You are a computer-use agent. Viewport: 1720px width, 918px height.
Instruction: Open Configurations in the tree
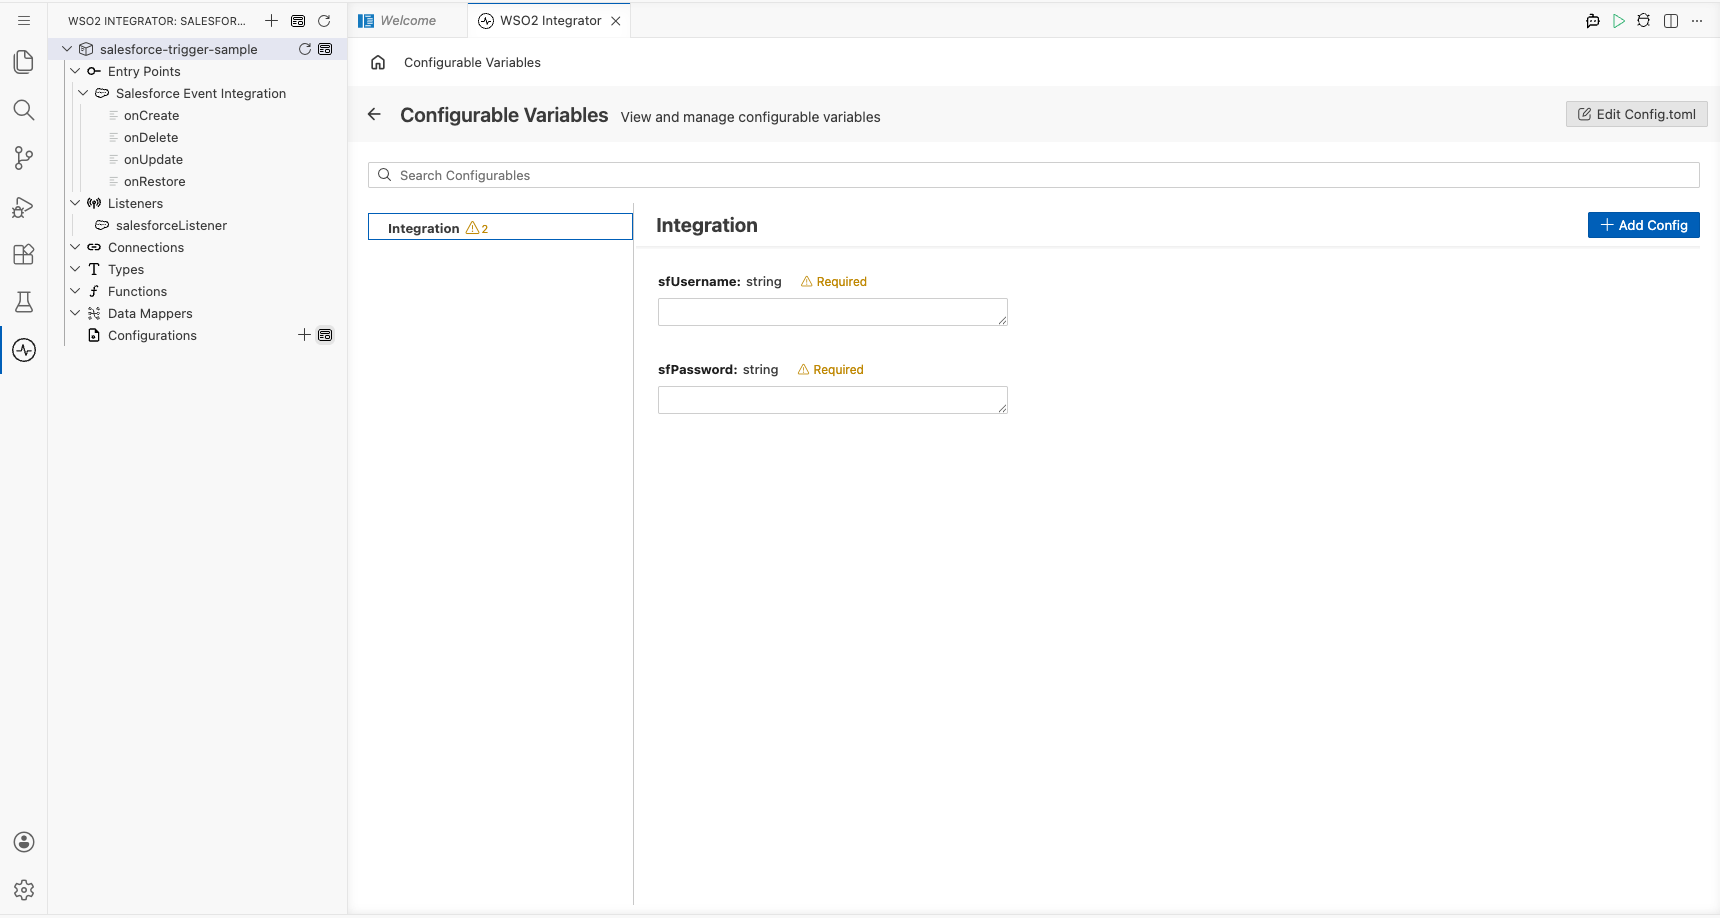click(152, 335)
